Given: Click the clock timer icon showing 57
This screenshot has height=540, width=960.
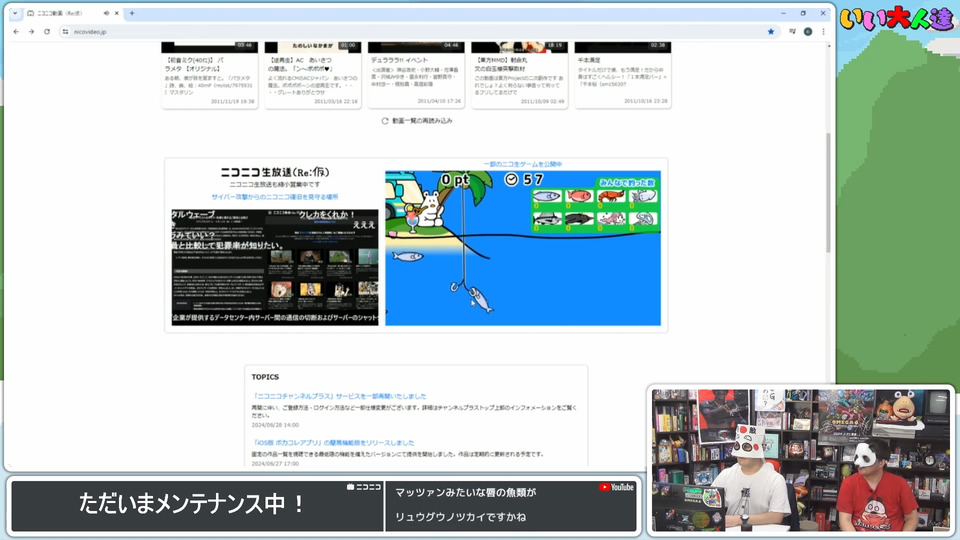Looking at the screenshot, I should click(x=511, y=179).
